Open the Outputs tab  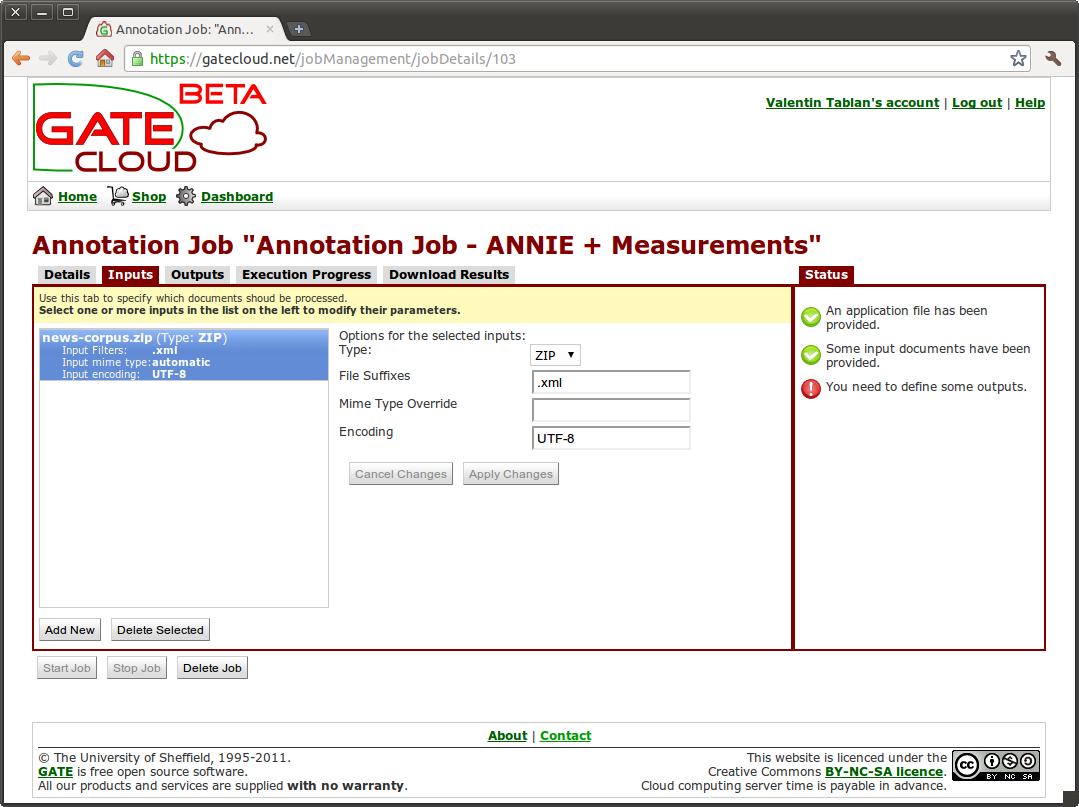pyautogui.click(x=197, y=275)
